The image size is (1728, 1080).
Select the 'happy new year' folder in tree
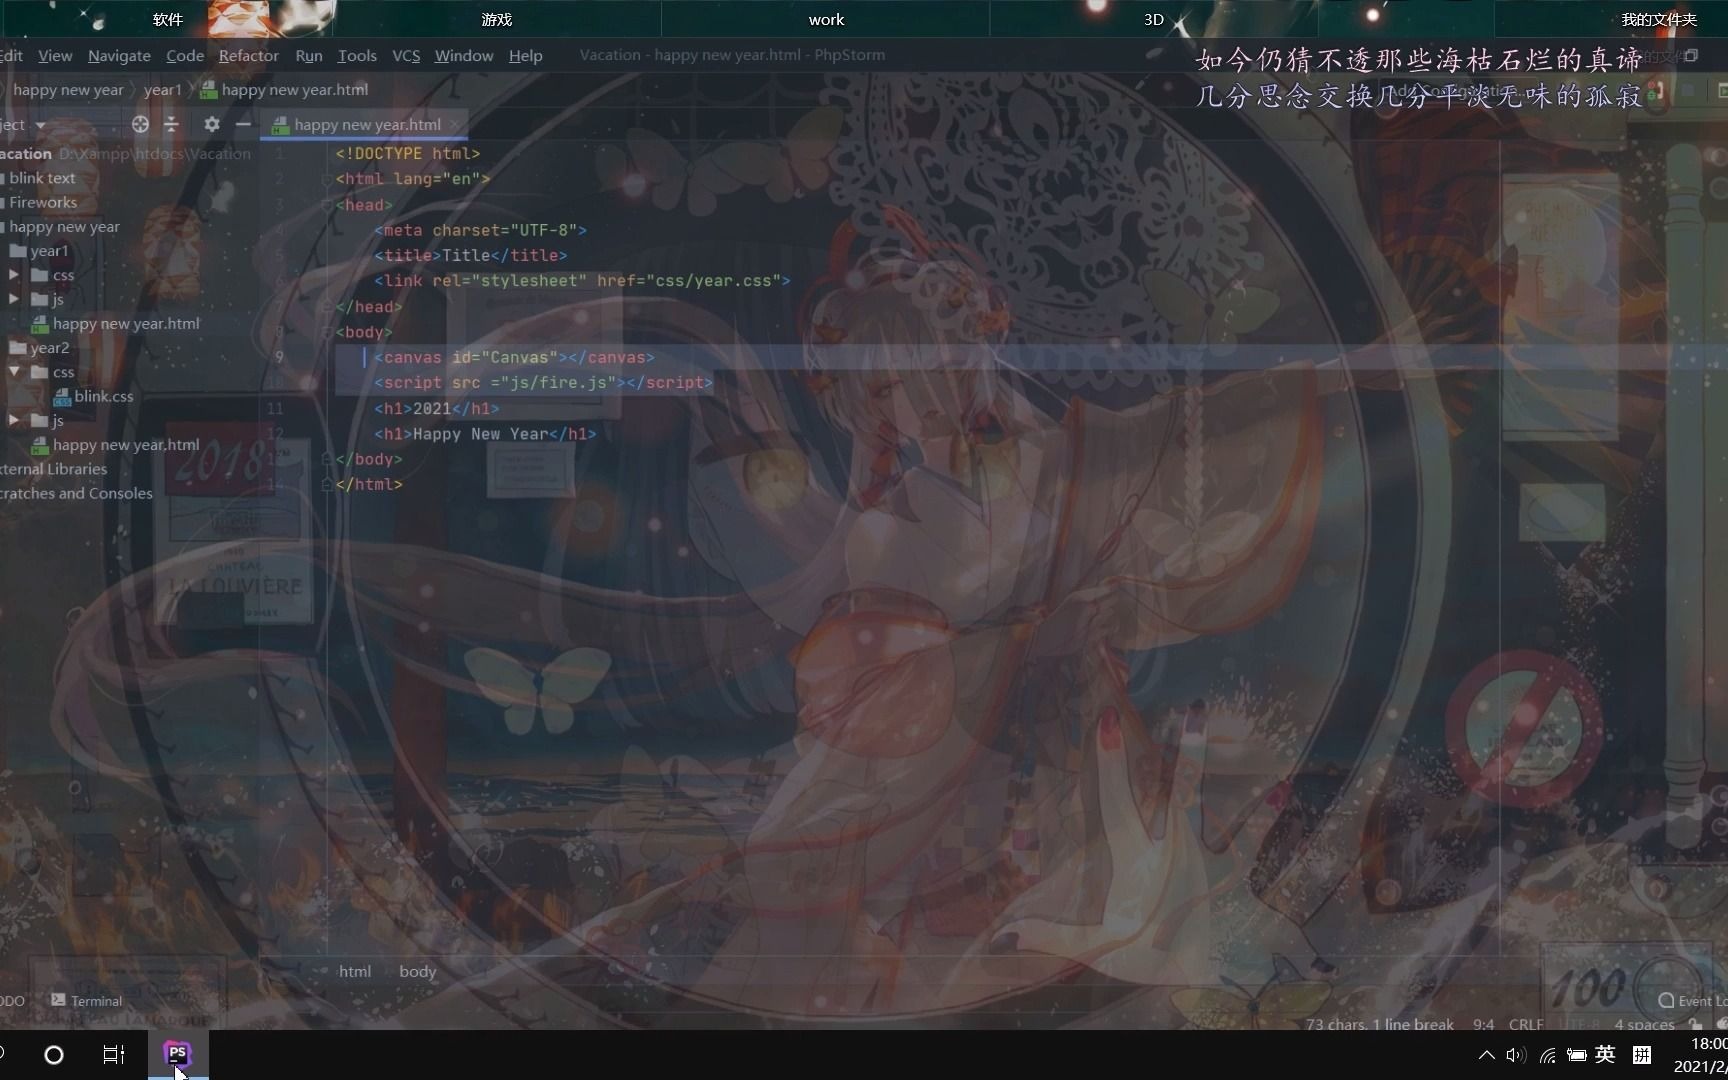click(64, 227)
